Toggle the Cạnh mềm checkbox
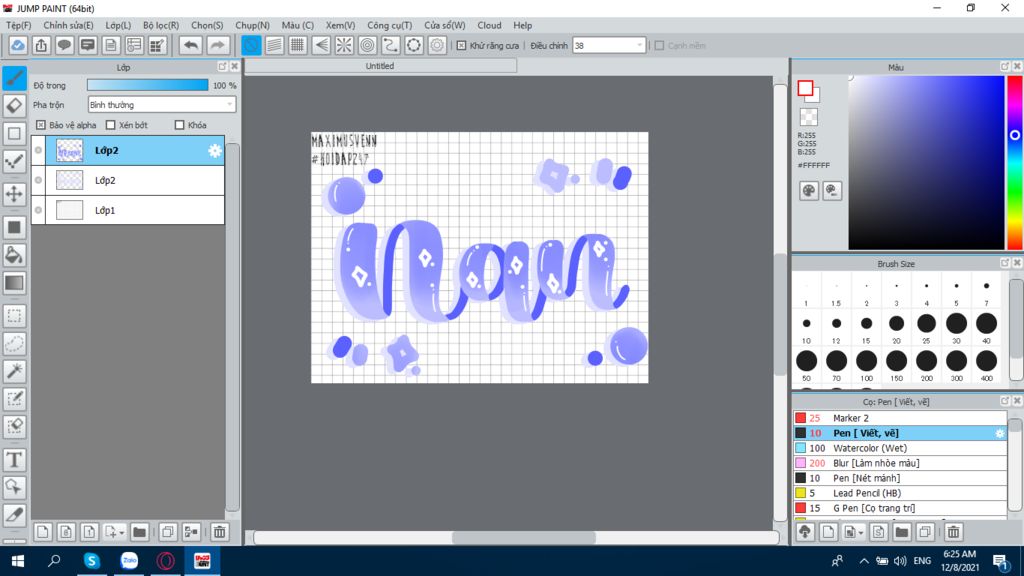 [x=660, y=46]
